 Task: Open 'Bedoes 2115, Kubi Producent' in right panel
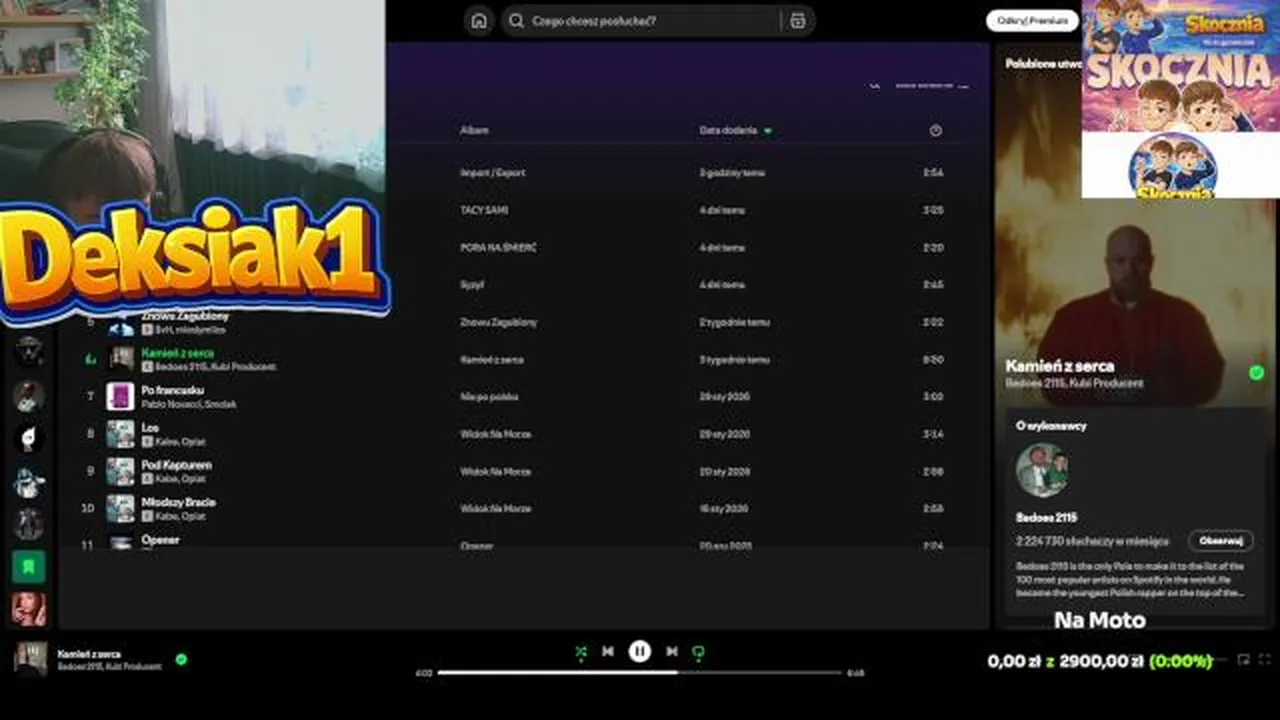pyautogui.click(x=1074, y=383)
